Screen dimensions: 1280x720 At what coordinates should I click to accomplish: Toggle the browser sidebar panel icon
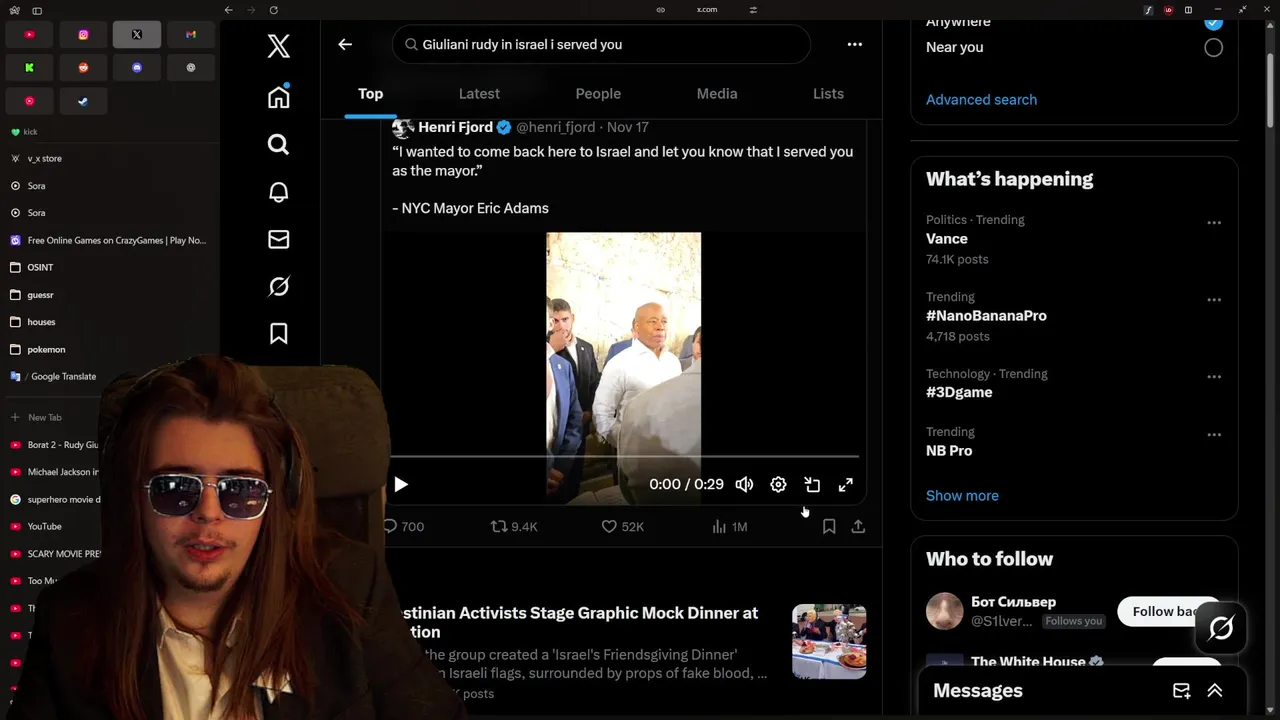coord(37,10)
